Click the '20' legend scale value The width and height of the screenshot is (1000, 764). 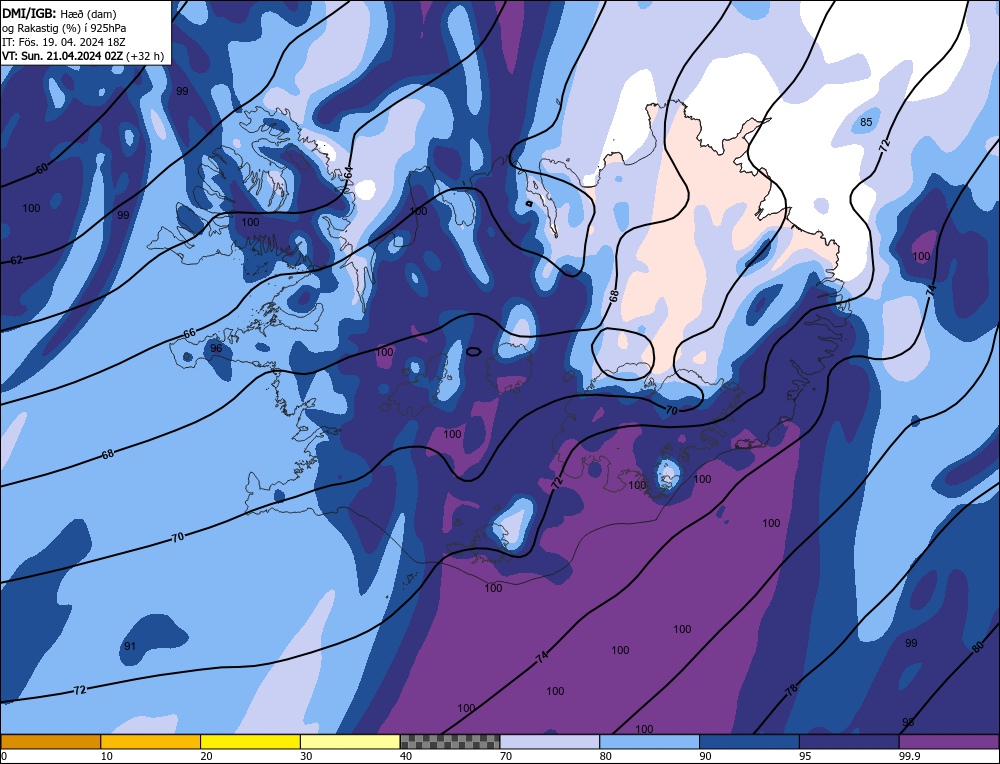click(207, 756)
